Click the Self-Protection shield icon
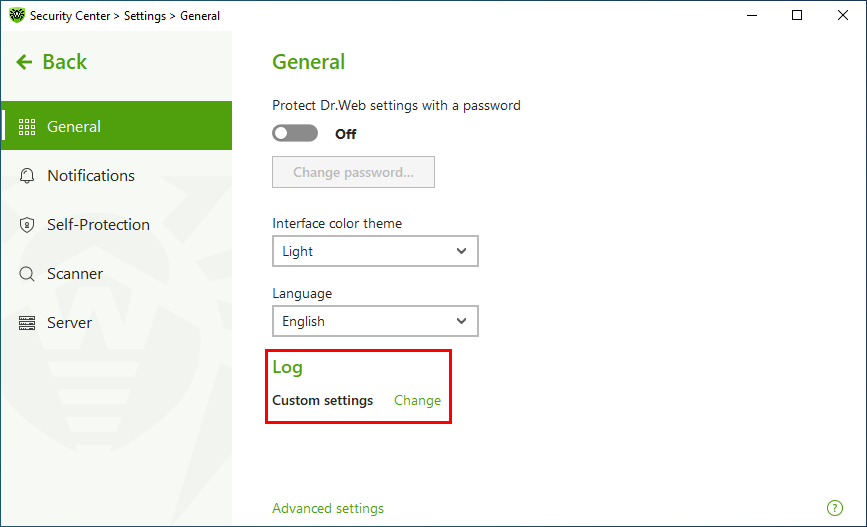The height and width of the screenshot is (527, 867). (27, 225)
